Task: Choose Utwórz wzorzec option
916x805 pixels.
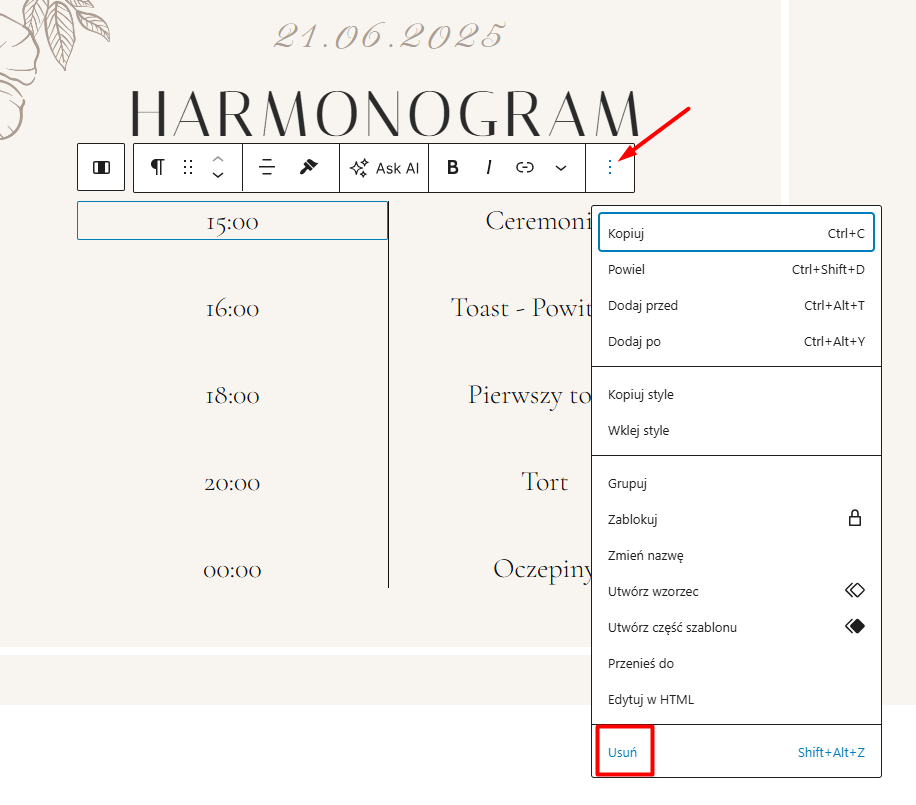Action: tap(736, 591)
